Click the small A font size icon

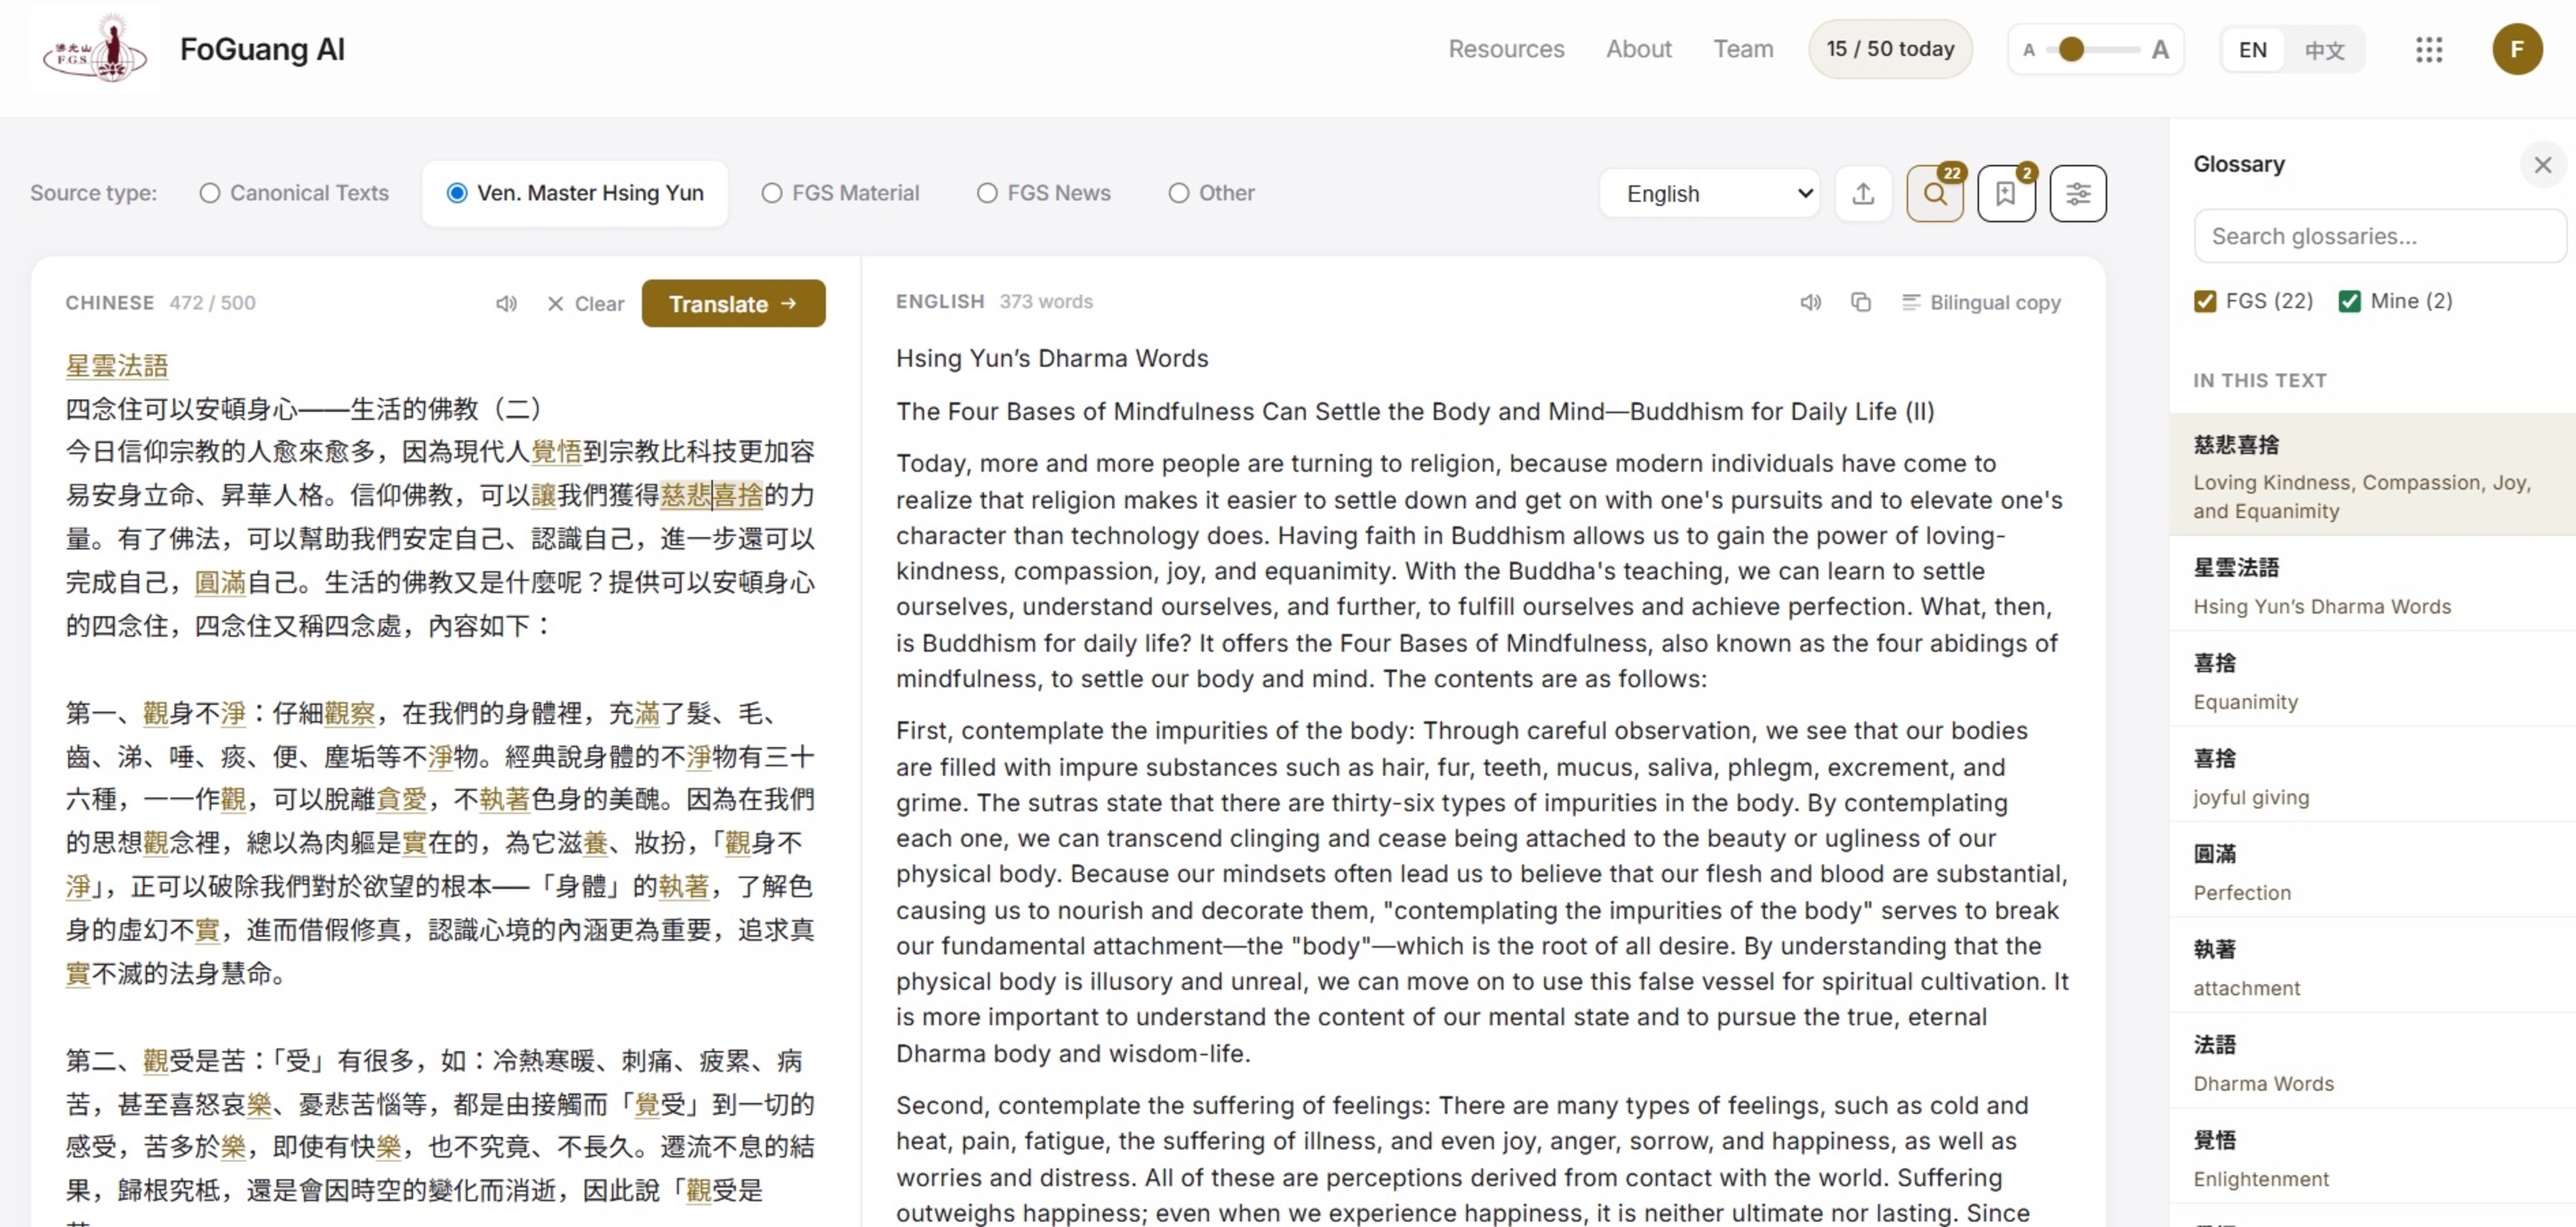2029,49
